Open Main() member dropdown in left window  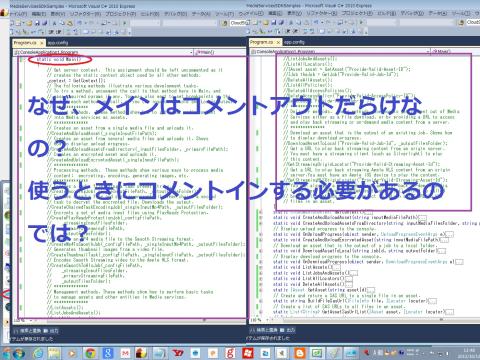tap(220, 52)
